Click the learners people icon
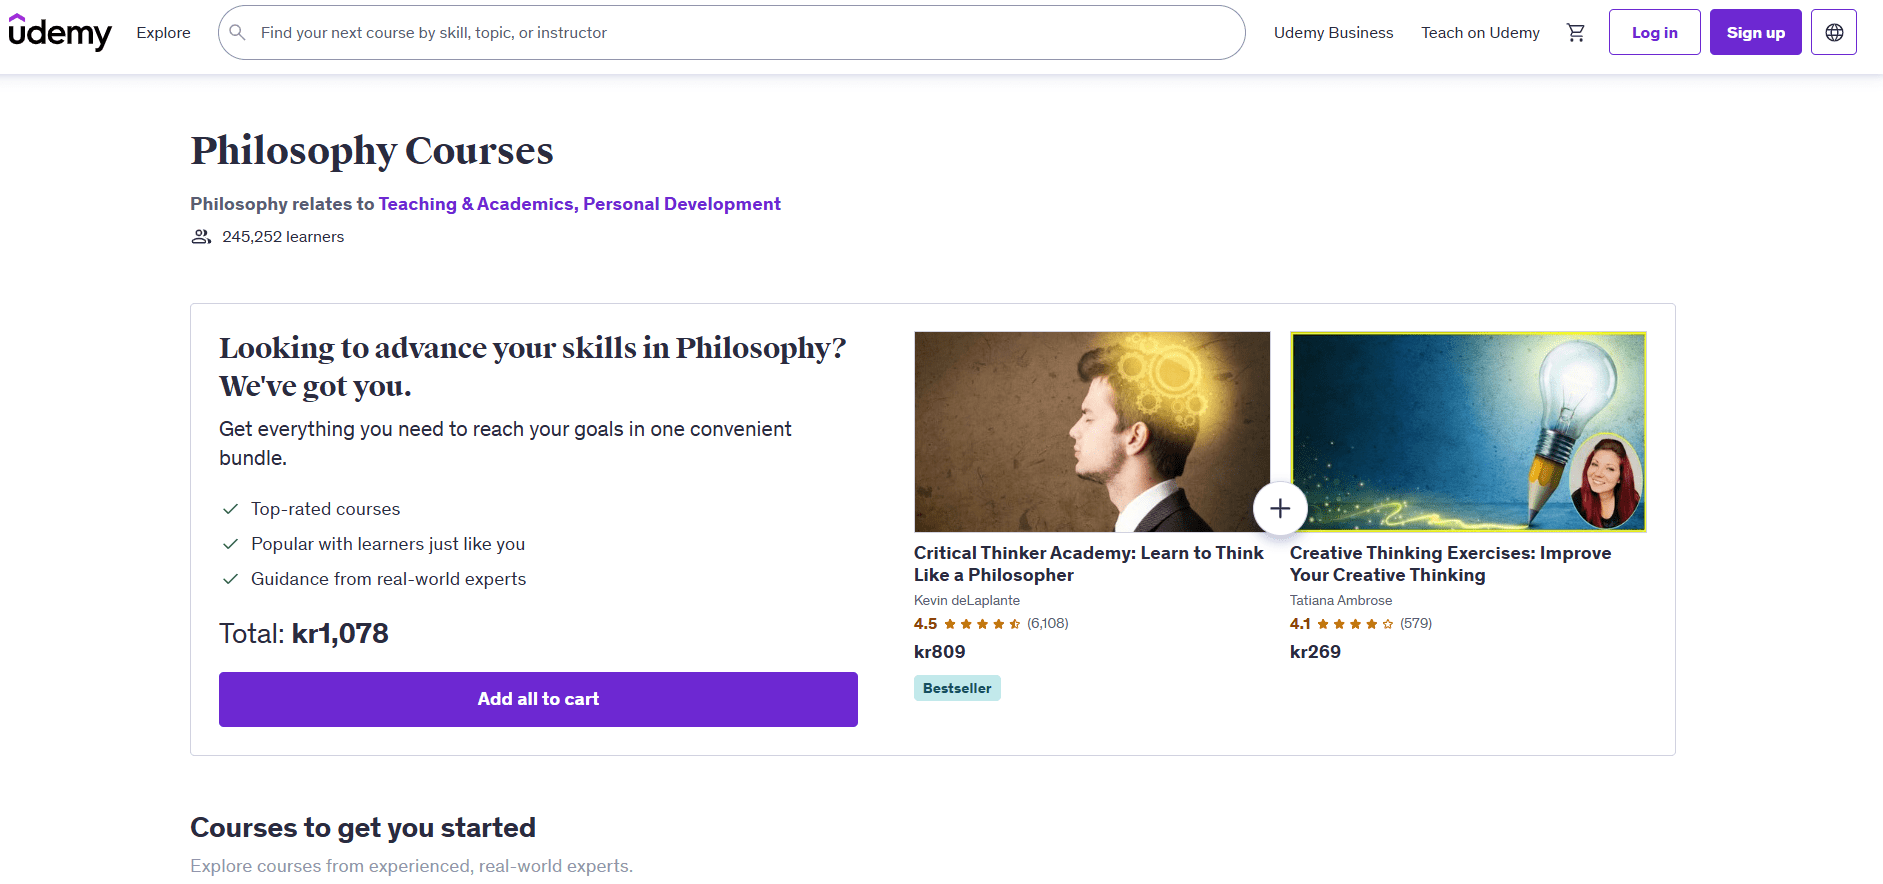Viewport: 1883px width, 884px height. 201,237
